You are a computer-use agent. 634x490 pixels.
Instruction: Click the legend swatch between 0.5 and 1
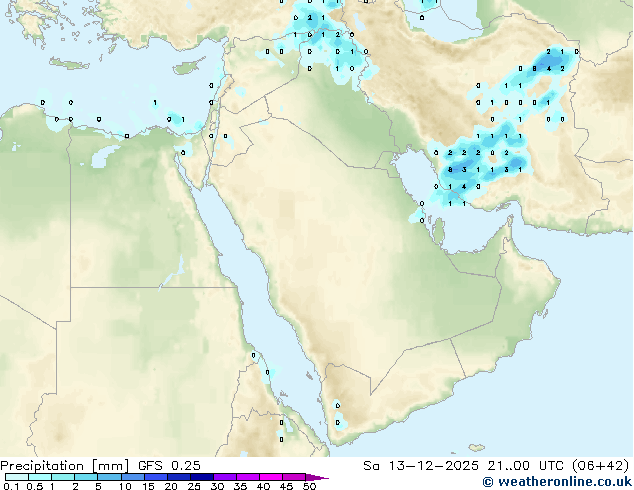[x=40, y=477]
